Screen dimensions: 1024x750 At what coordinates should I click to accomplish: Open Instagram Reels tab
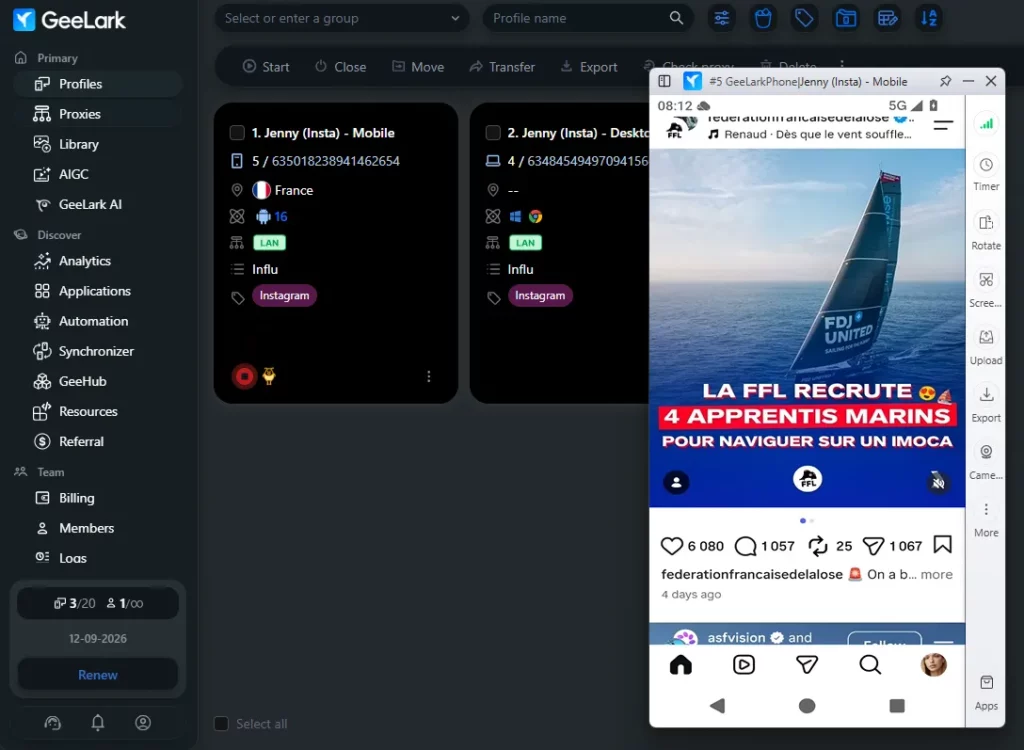coord(744,664)
